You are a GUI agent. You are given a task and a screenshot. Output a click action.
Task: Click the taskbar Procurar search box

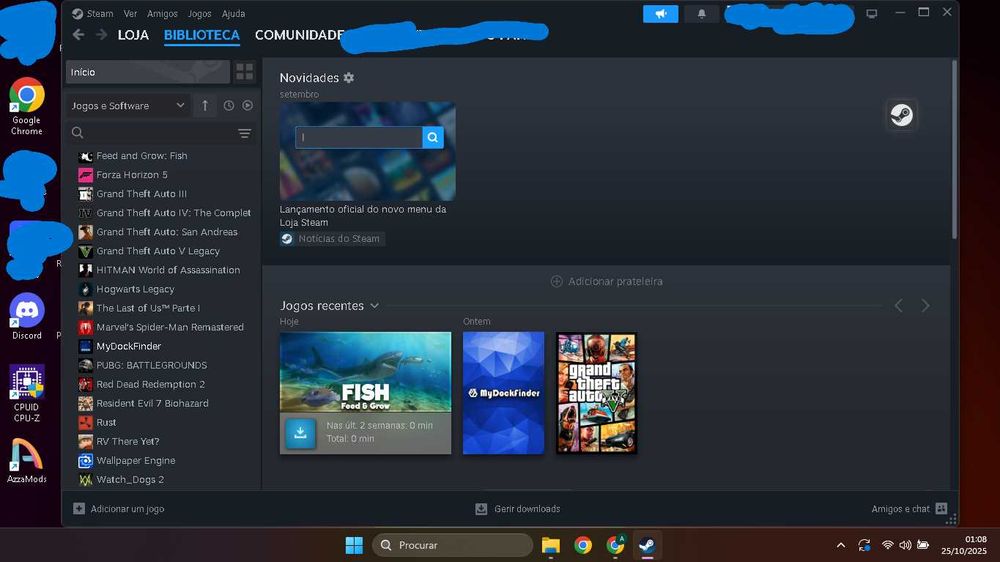[x=452, y=545]
